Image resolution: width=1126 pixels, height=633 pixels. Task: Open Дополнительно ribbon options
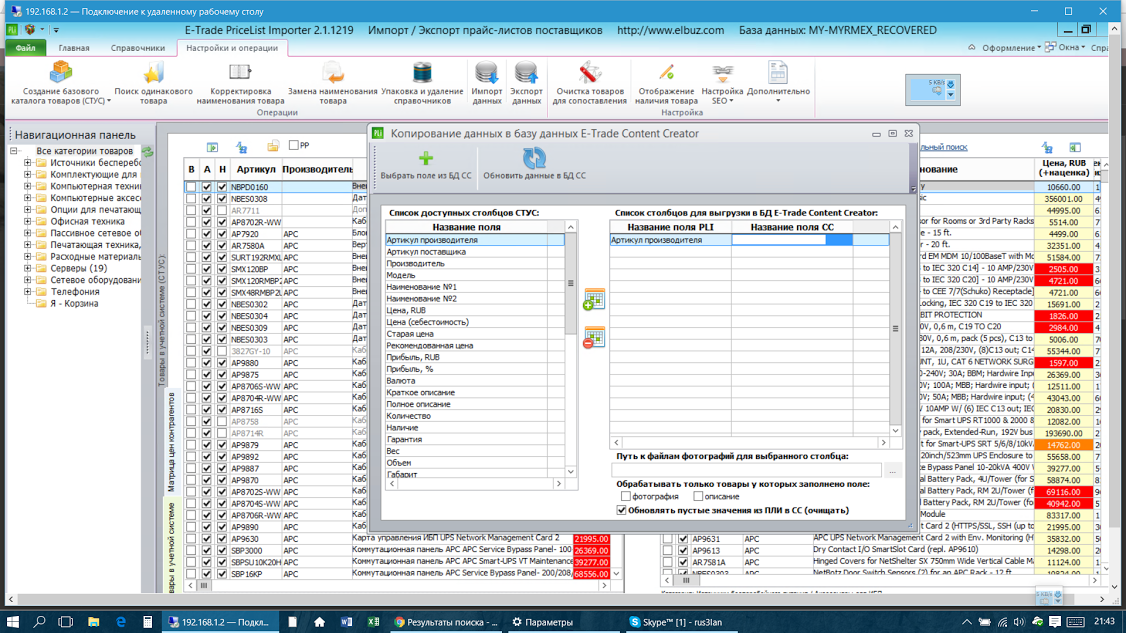778,83
